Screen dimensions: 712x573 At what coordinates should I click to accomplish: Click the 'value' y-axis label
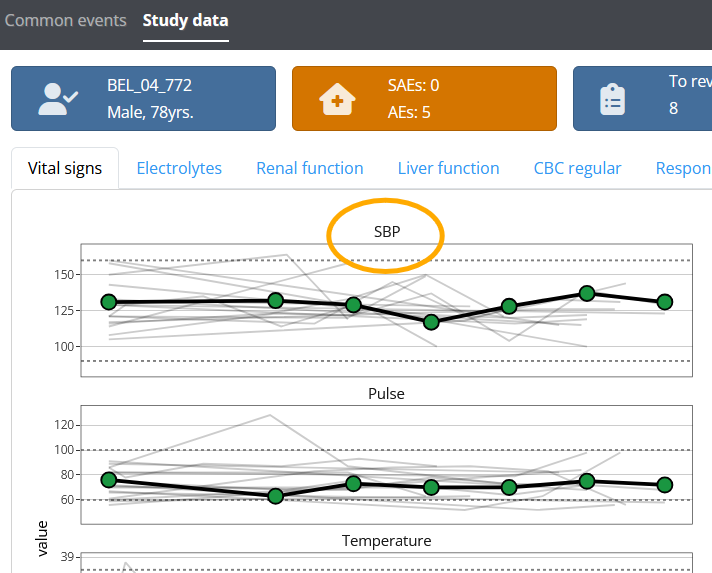coord(42,539)
